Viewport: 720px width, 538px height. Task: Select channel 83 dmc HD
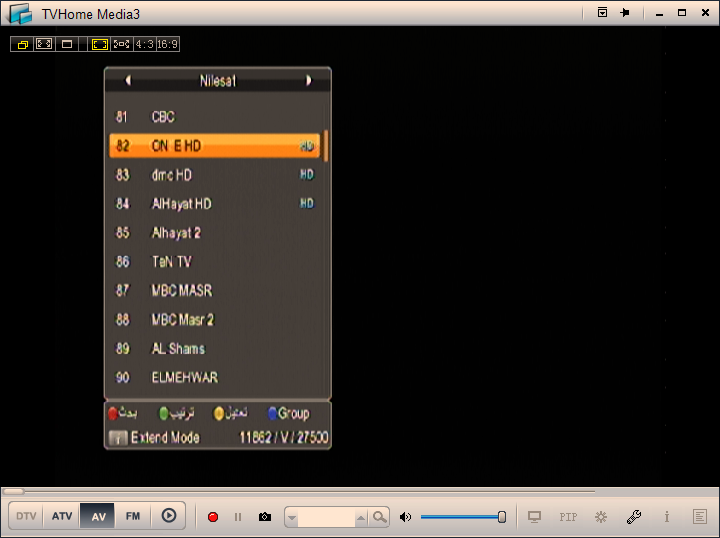[x=214, y=174]
